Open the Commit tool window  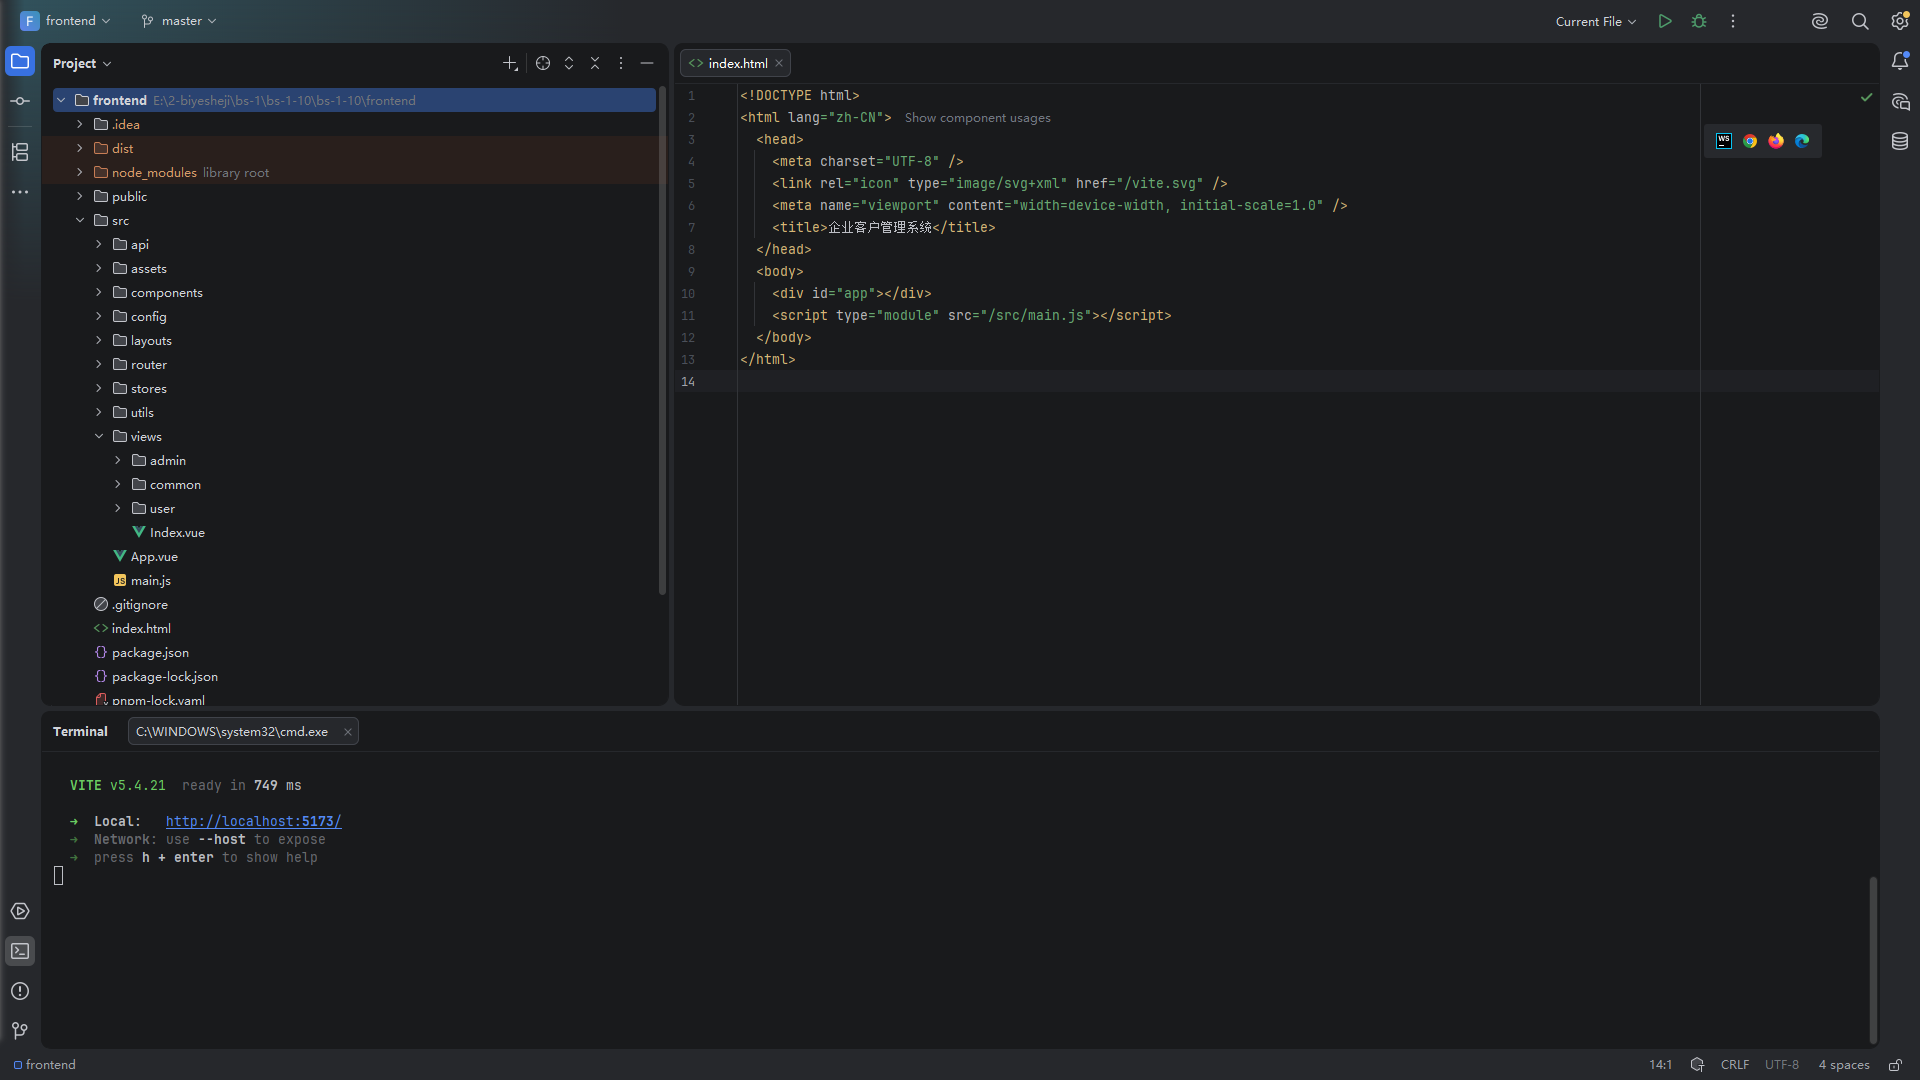pyautogui.click(x=20, y=101)
